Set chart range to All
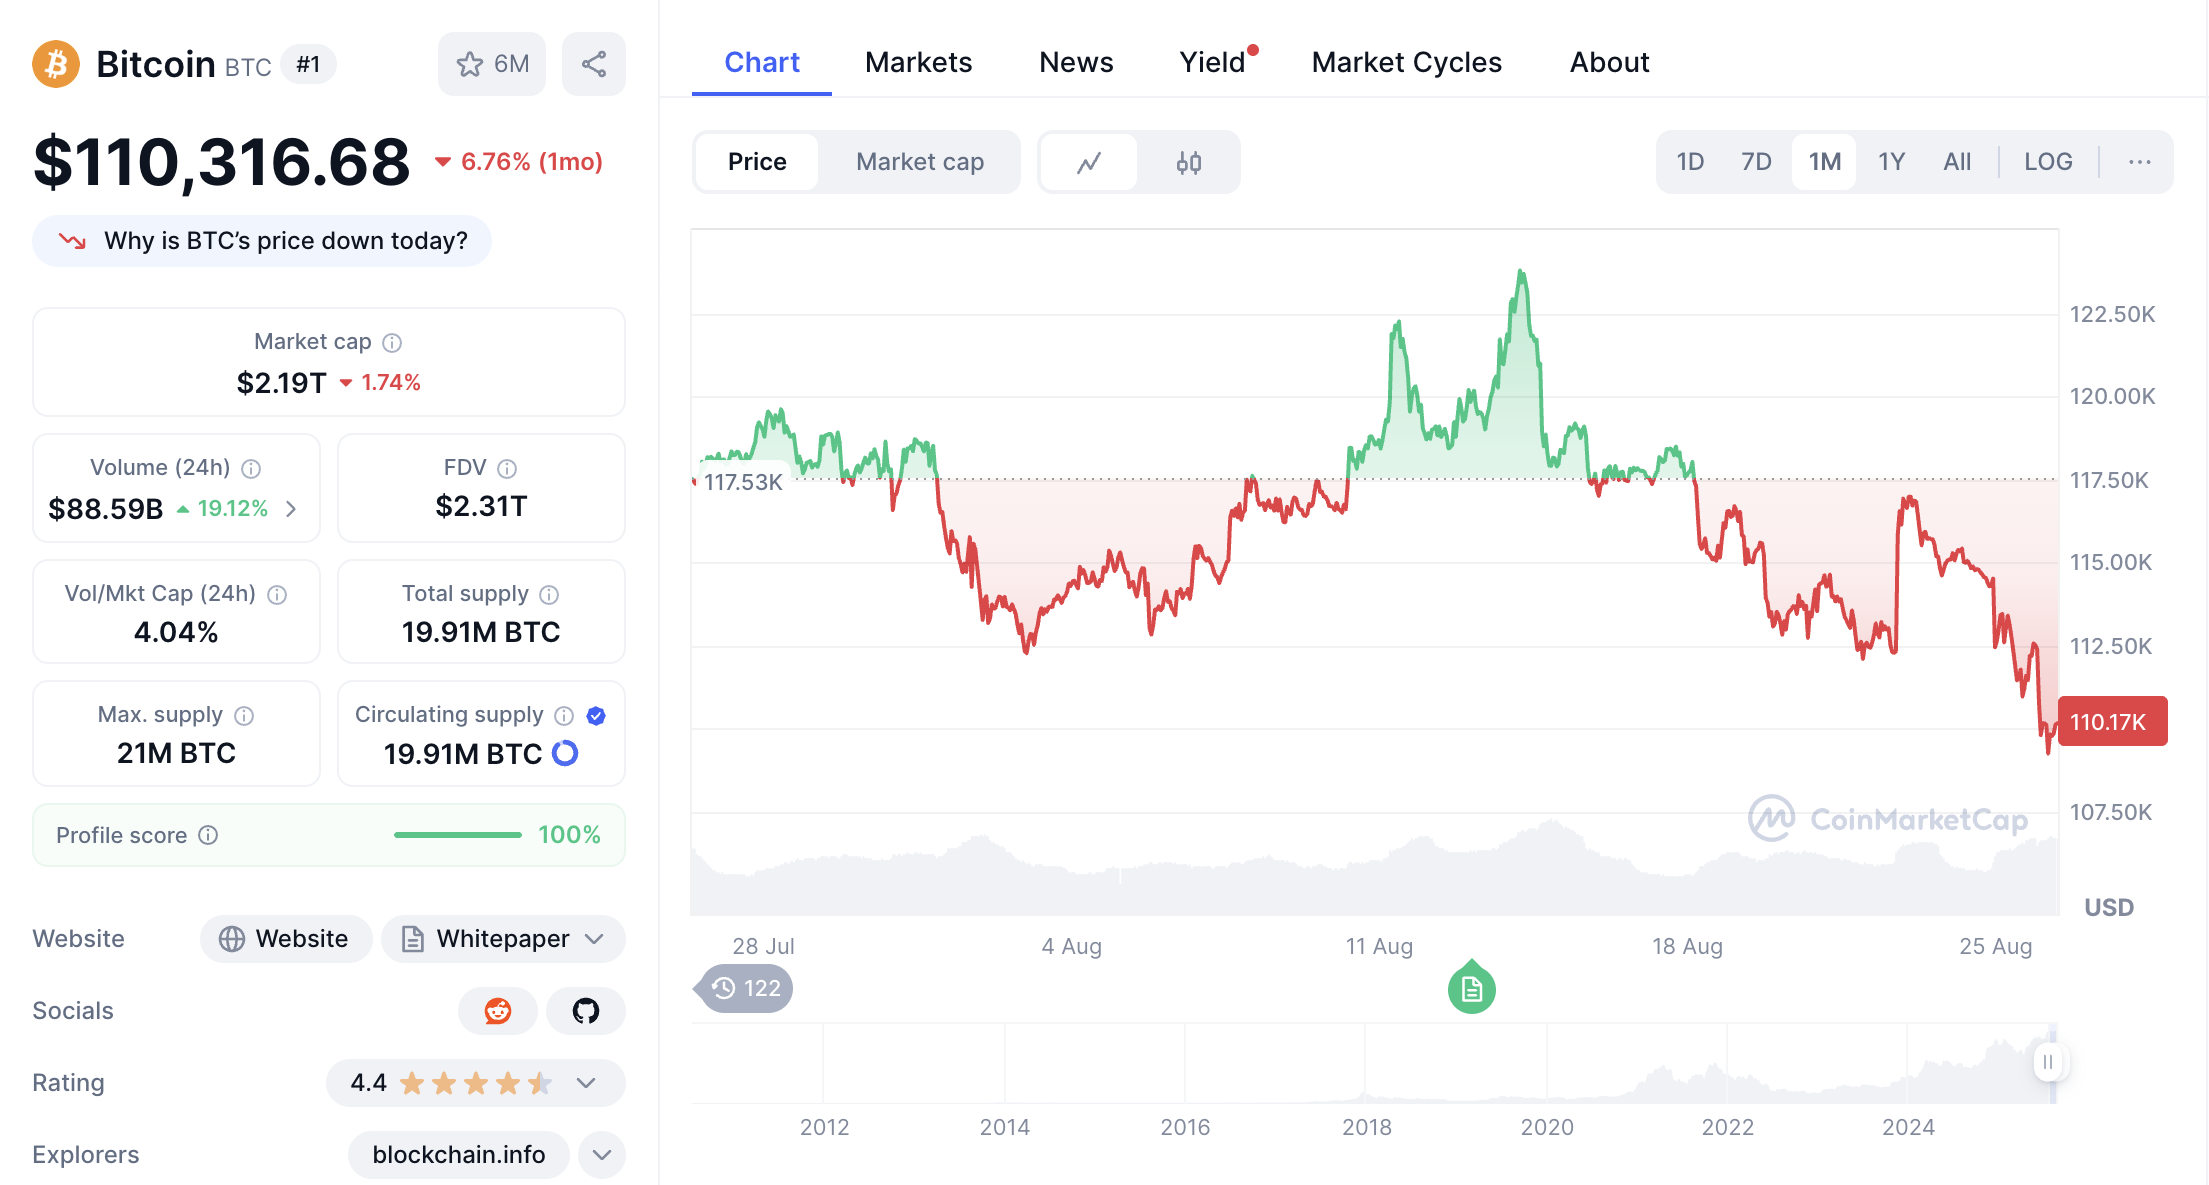2209x1185 pixels. (x=1957, y=162)
